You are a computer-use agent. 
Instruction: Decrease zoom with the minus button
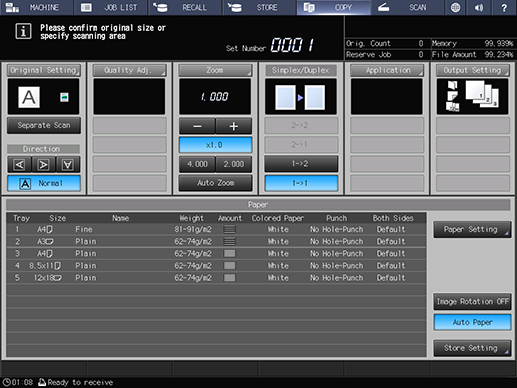click(197, 126)
